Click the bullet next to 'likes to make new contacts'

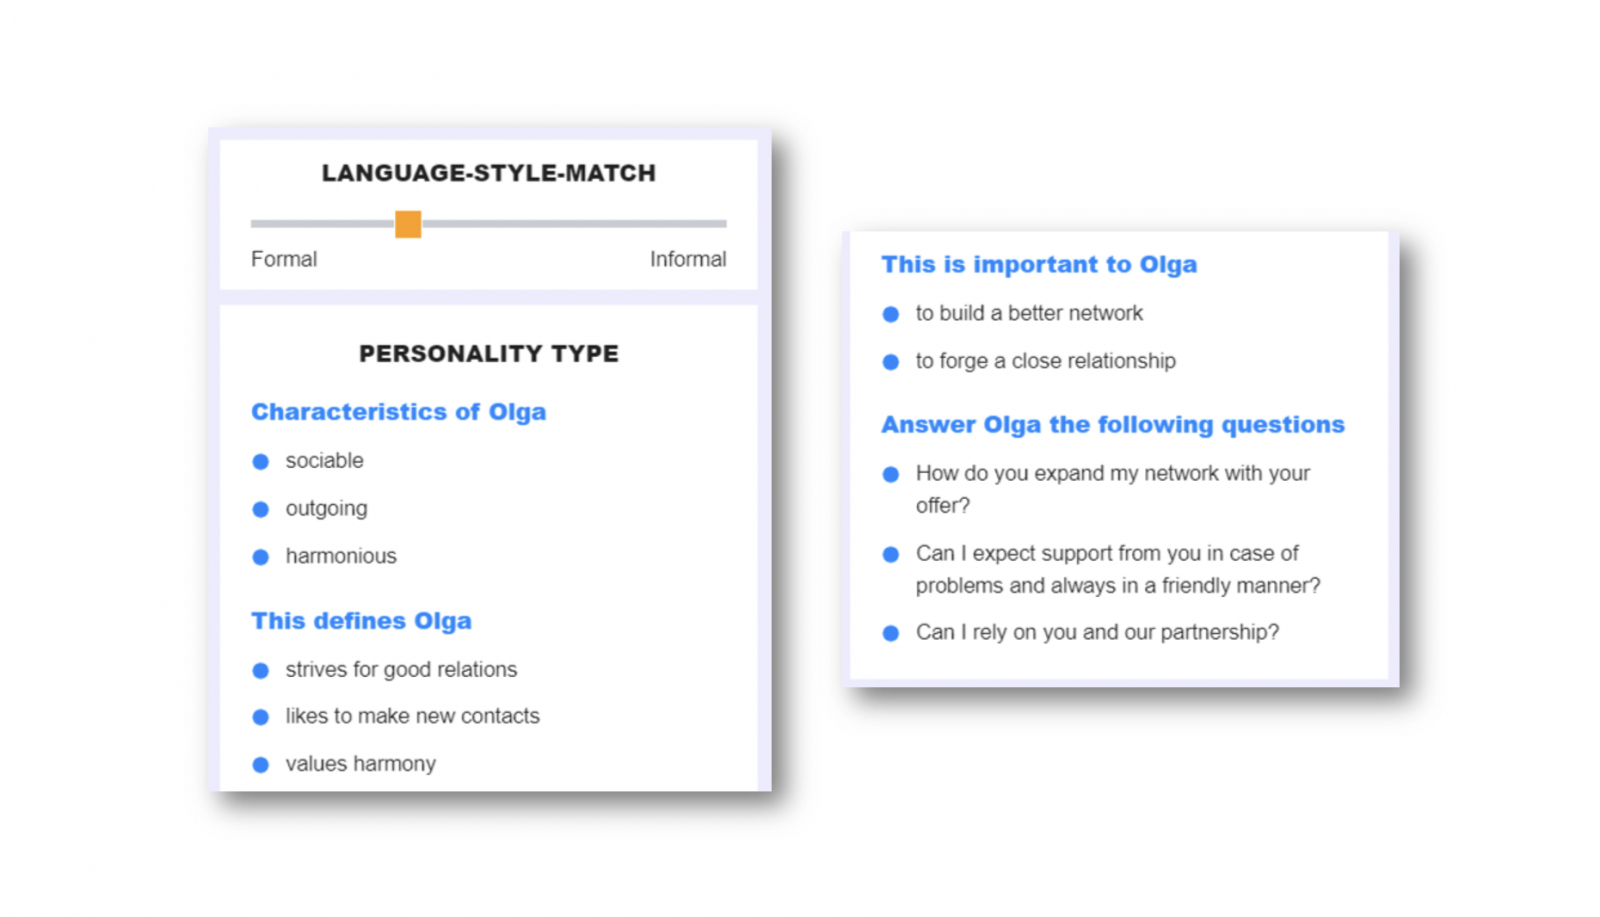(x=261, y=717)
